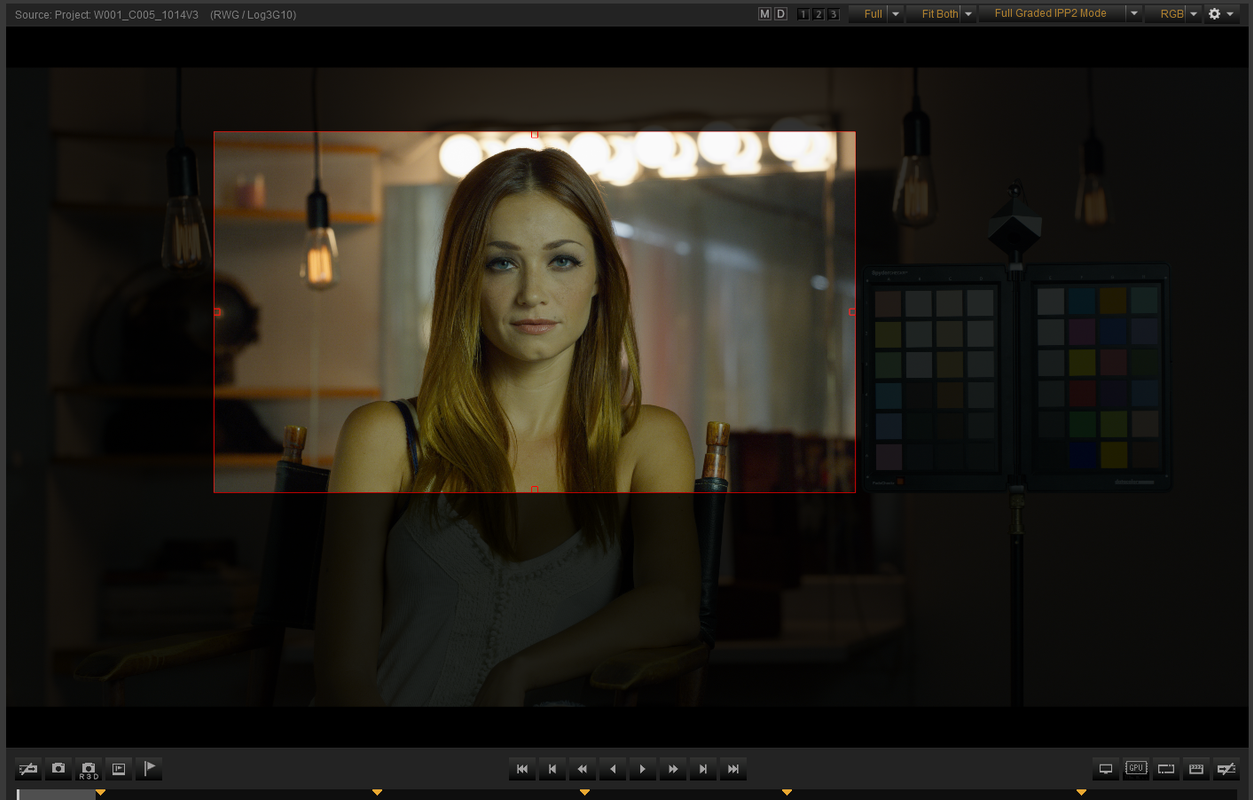The image size is (1253, 800).
Task: Click the RGB channel button
Action: pyautogui.click(x=1166, y=14)
